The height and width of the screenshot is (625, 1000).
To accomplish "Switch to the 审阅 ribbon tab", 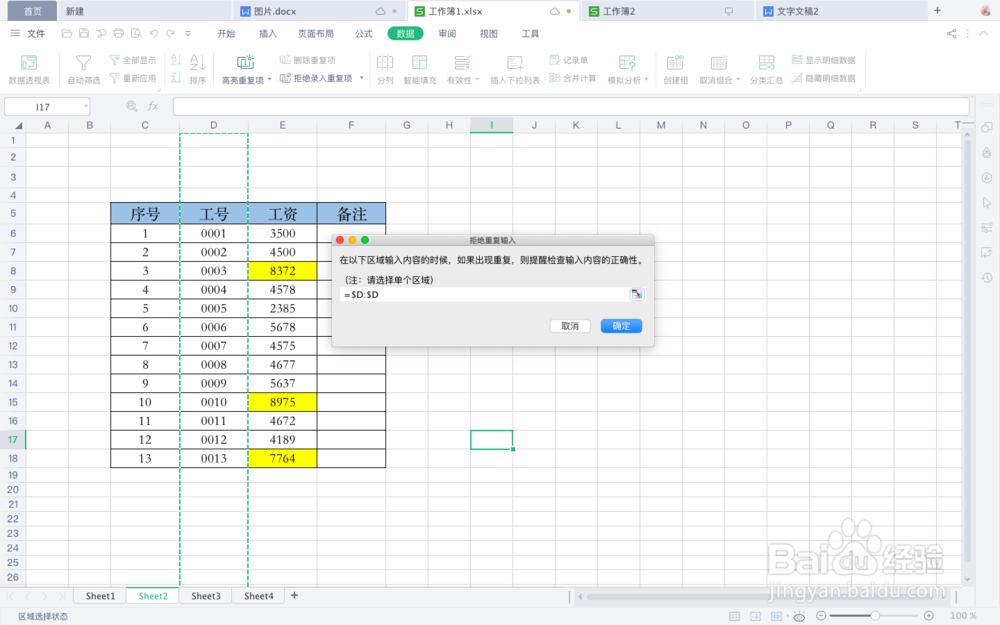I will click(445, 33).
